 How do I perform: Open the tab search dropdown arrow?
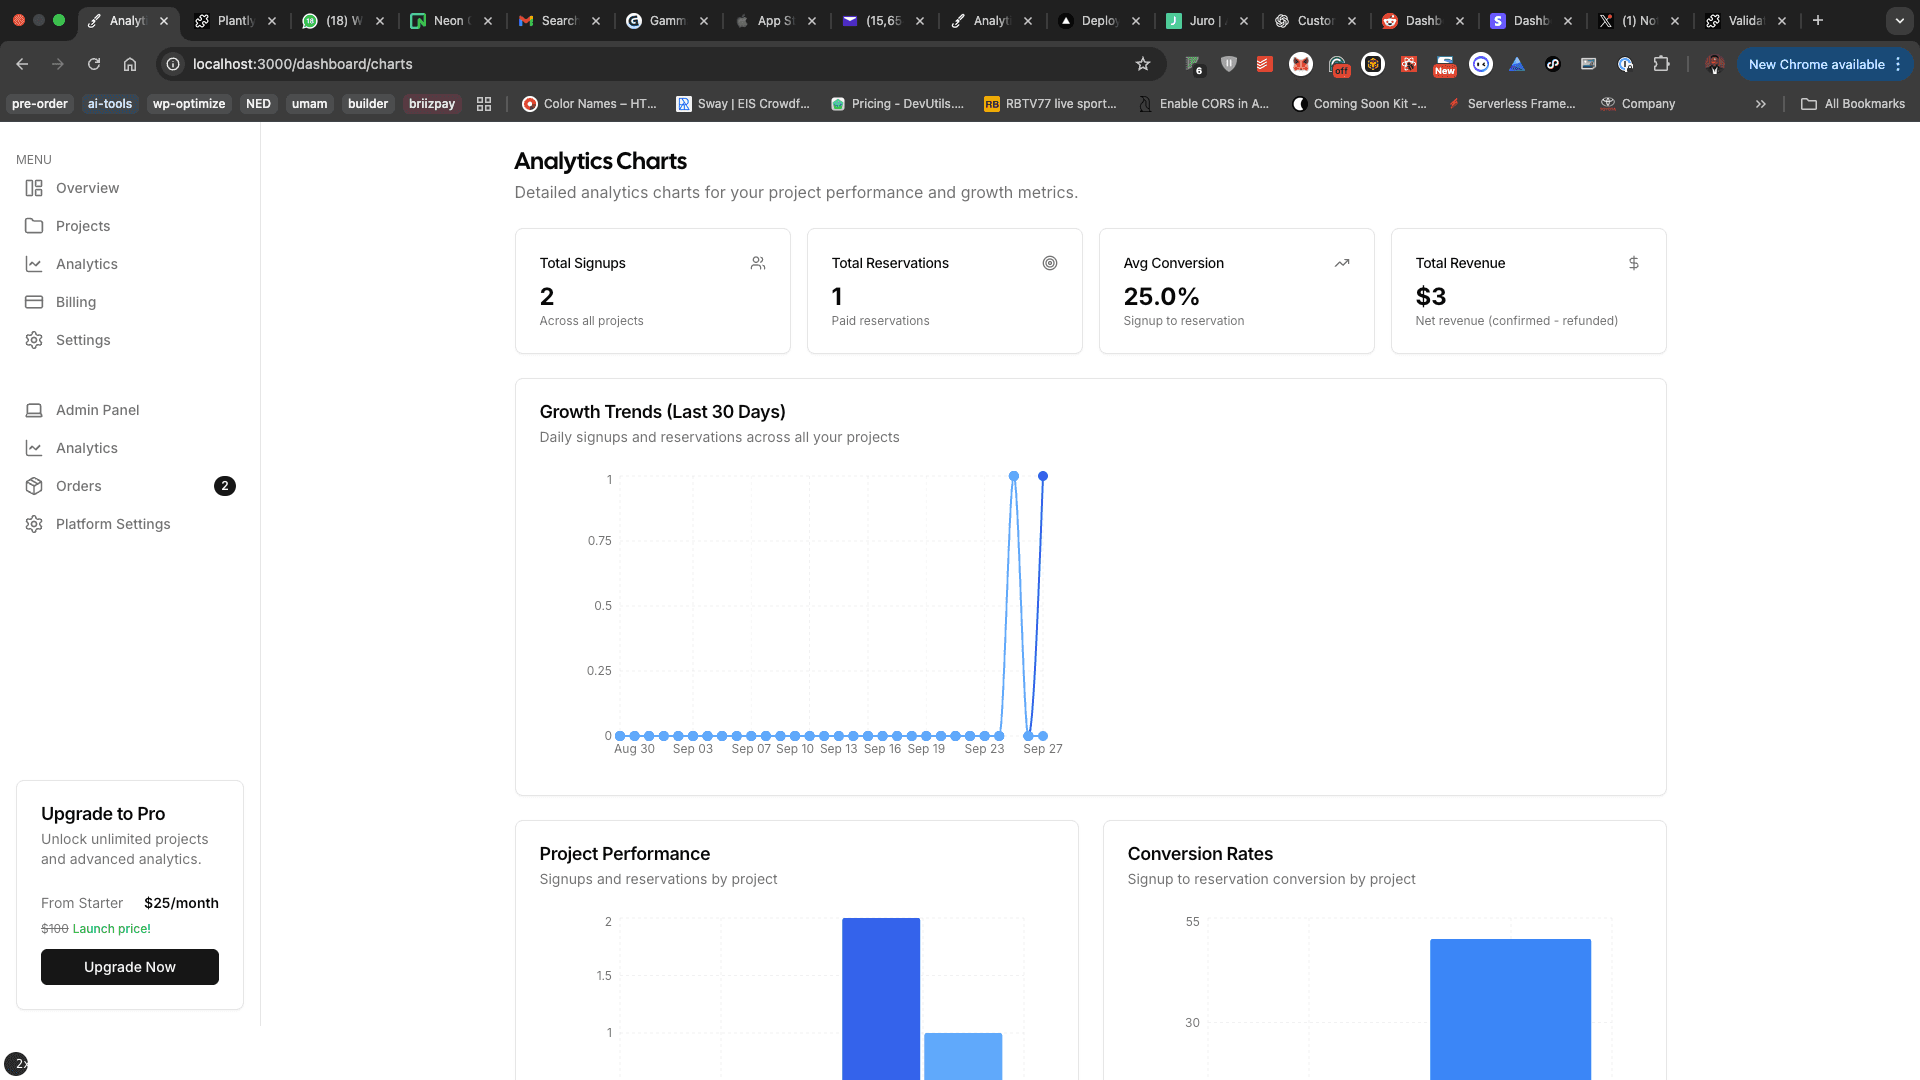(x=1899, y=20)
